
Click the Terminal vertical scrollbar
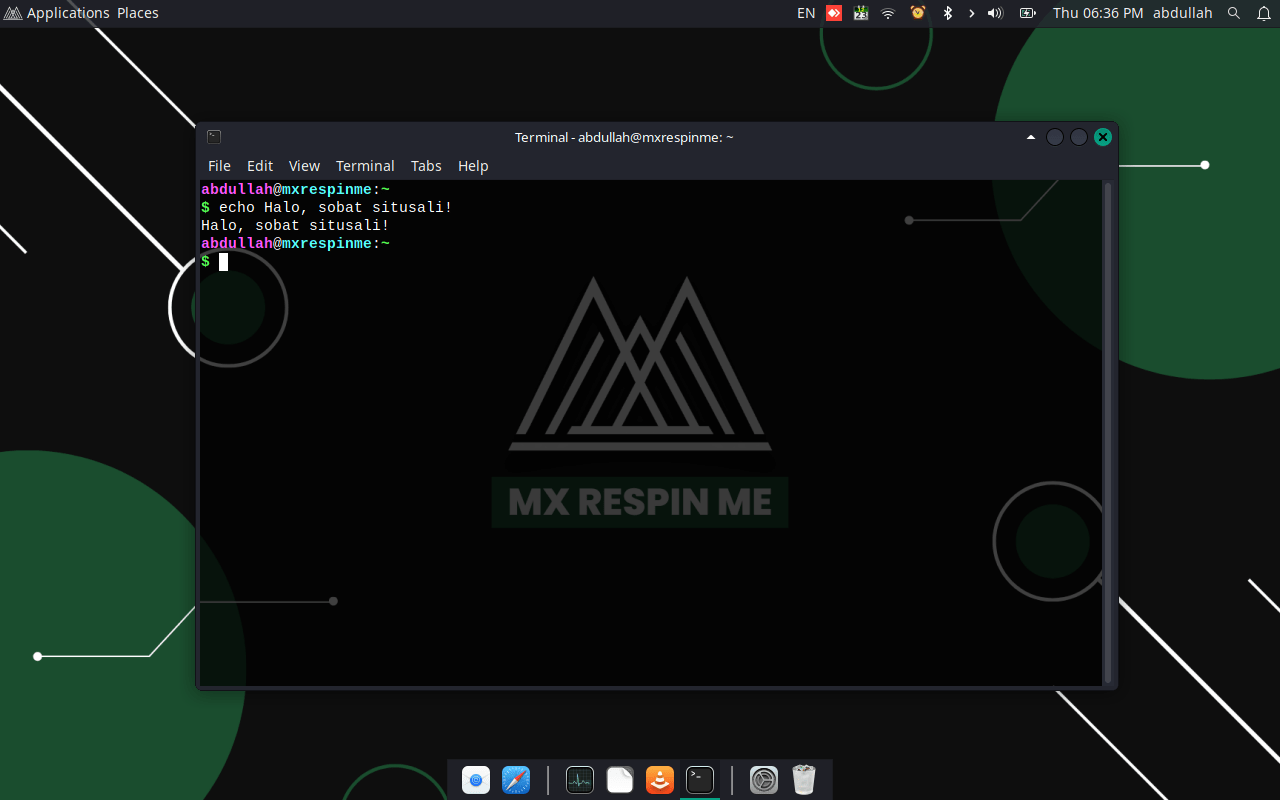pos(1108,432)
